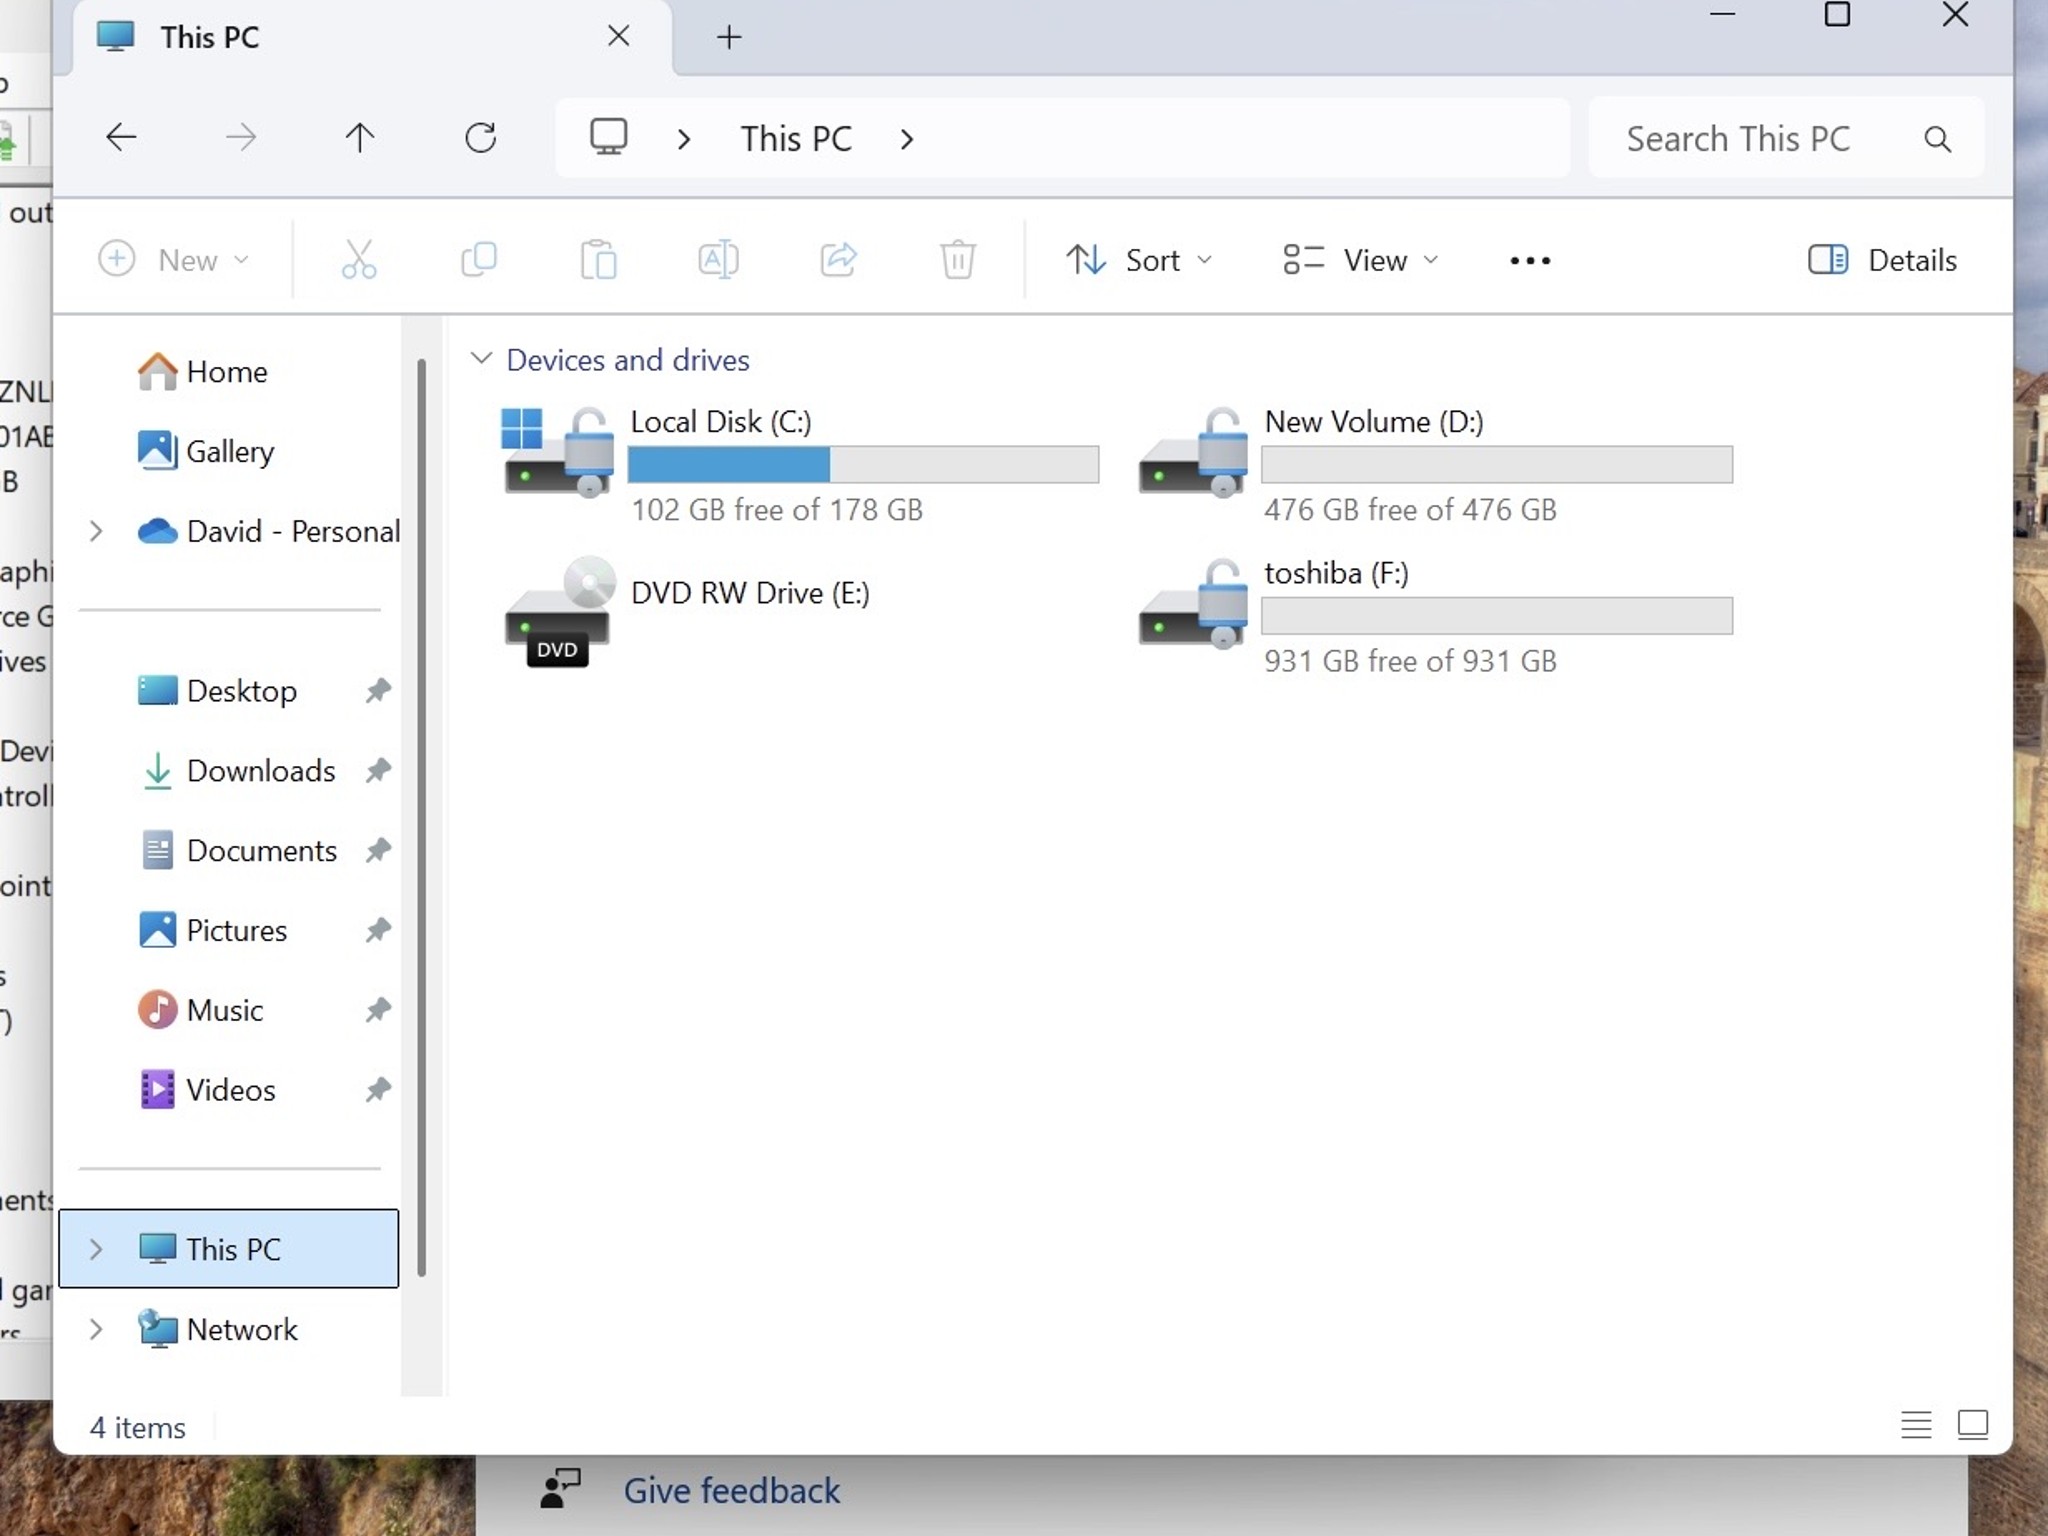This screenshot has width=2048, height=1536.
Task: Click the Copy icon in toolbar
Action: (x=479, y=260)
